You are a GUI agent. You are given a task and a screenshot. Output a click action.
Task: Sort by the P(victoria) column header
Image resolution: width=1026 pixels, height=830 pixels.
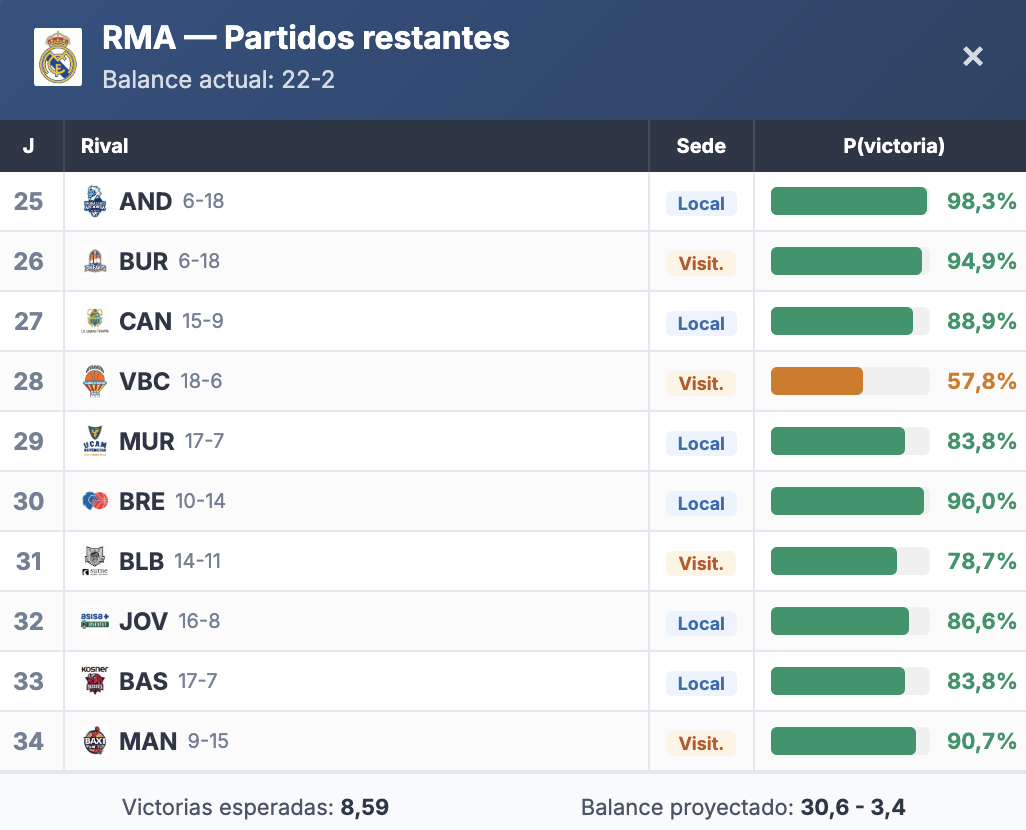pos(894,146)
